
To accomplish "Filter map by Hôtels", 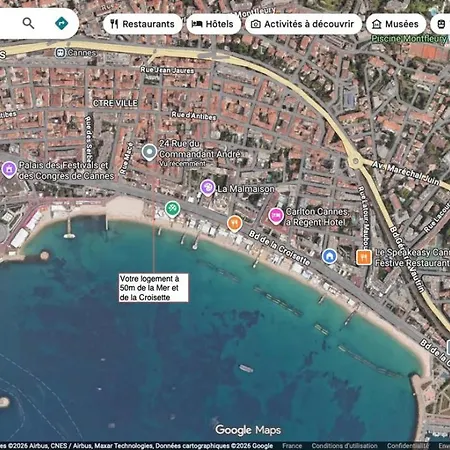I will (x=213, y=24).
